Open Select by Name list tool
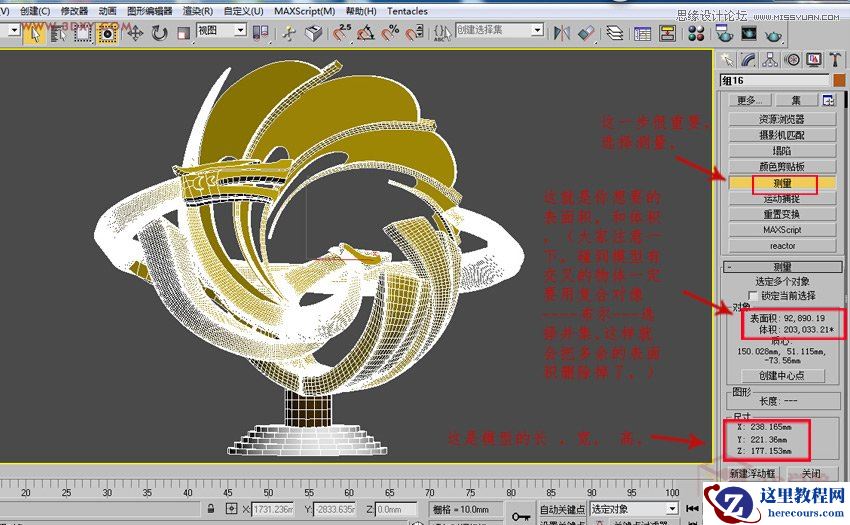Viewport: 850px width, 525px height. (58, 34)
